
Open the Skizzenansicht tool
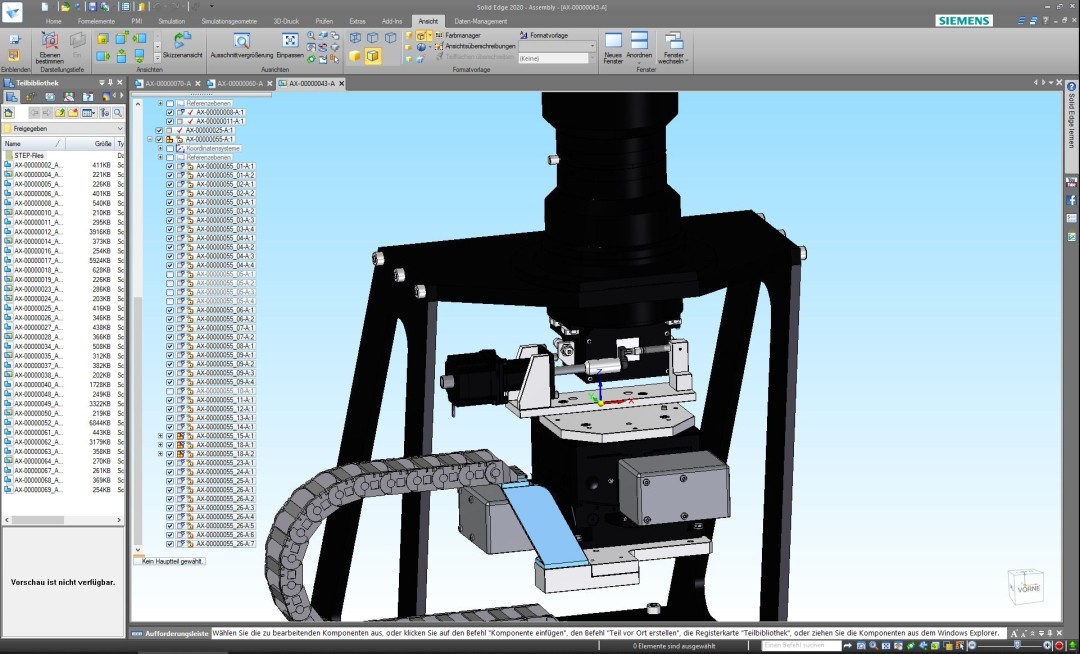(x=182, y=42)
